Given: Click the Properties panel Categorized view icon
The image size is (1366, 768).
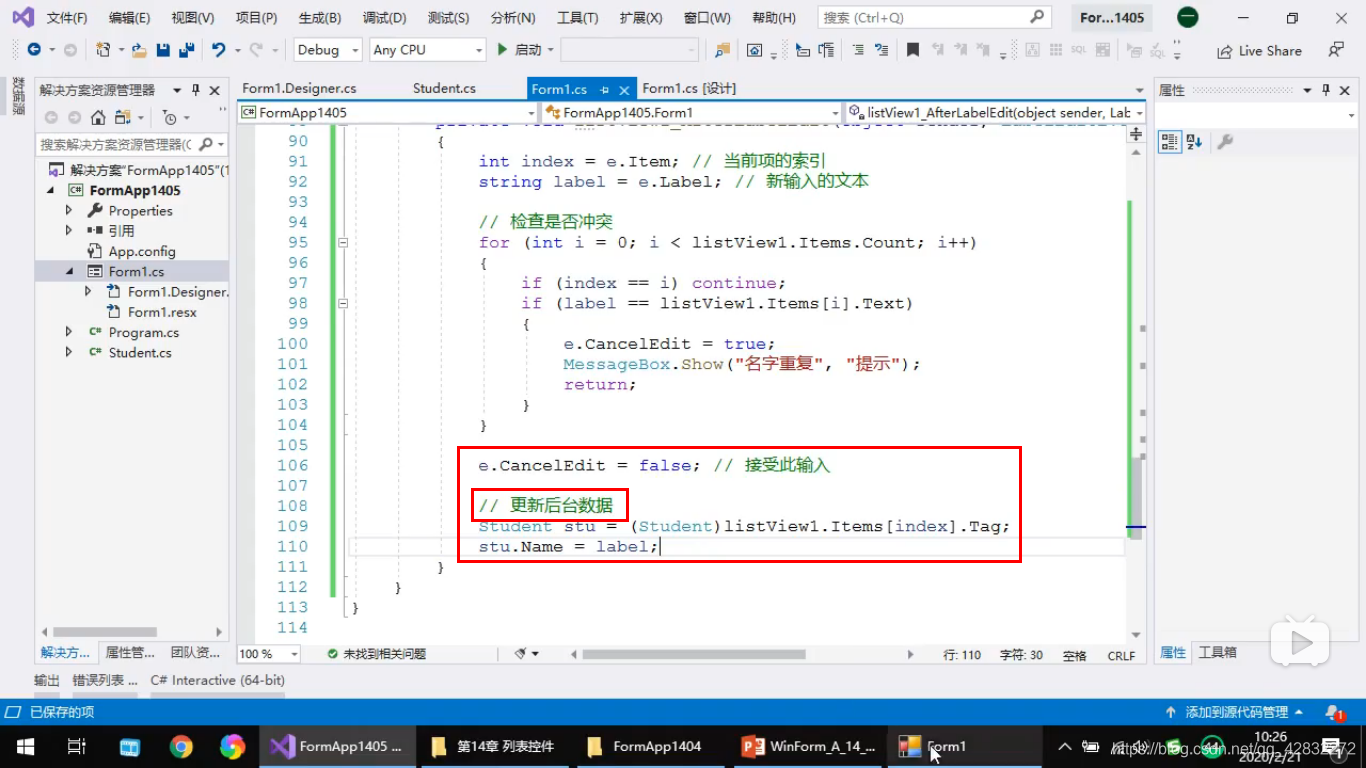Looking at the screenshot, I should tap(1170, 142).
